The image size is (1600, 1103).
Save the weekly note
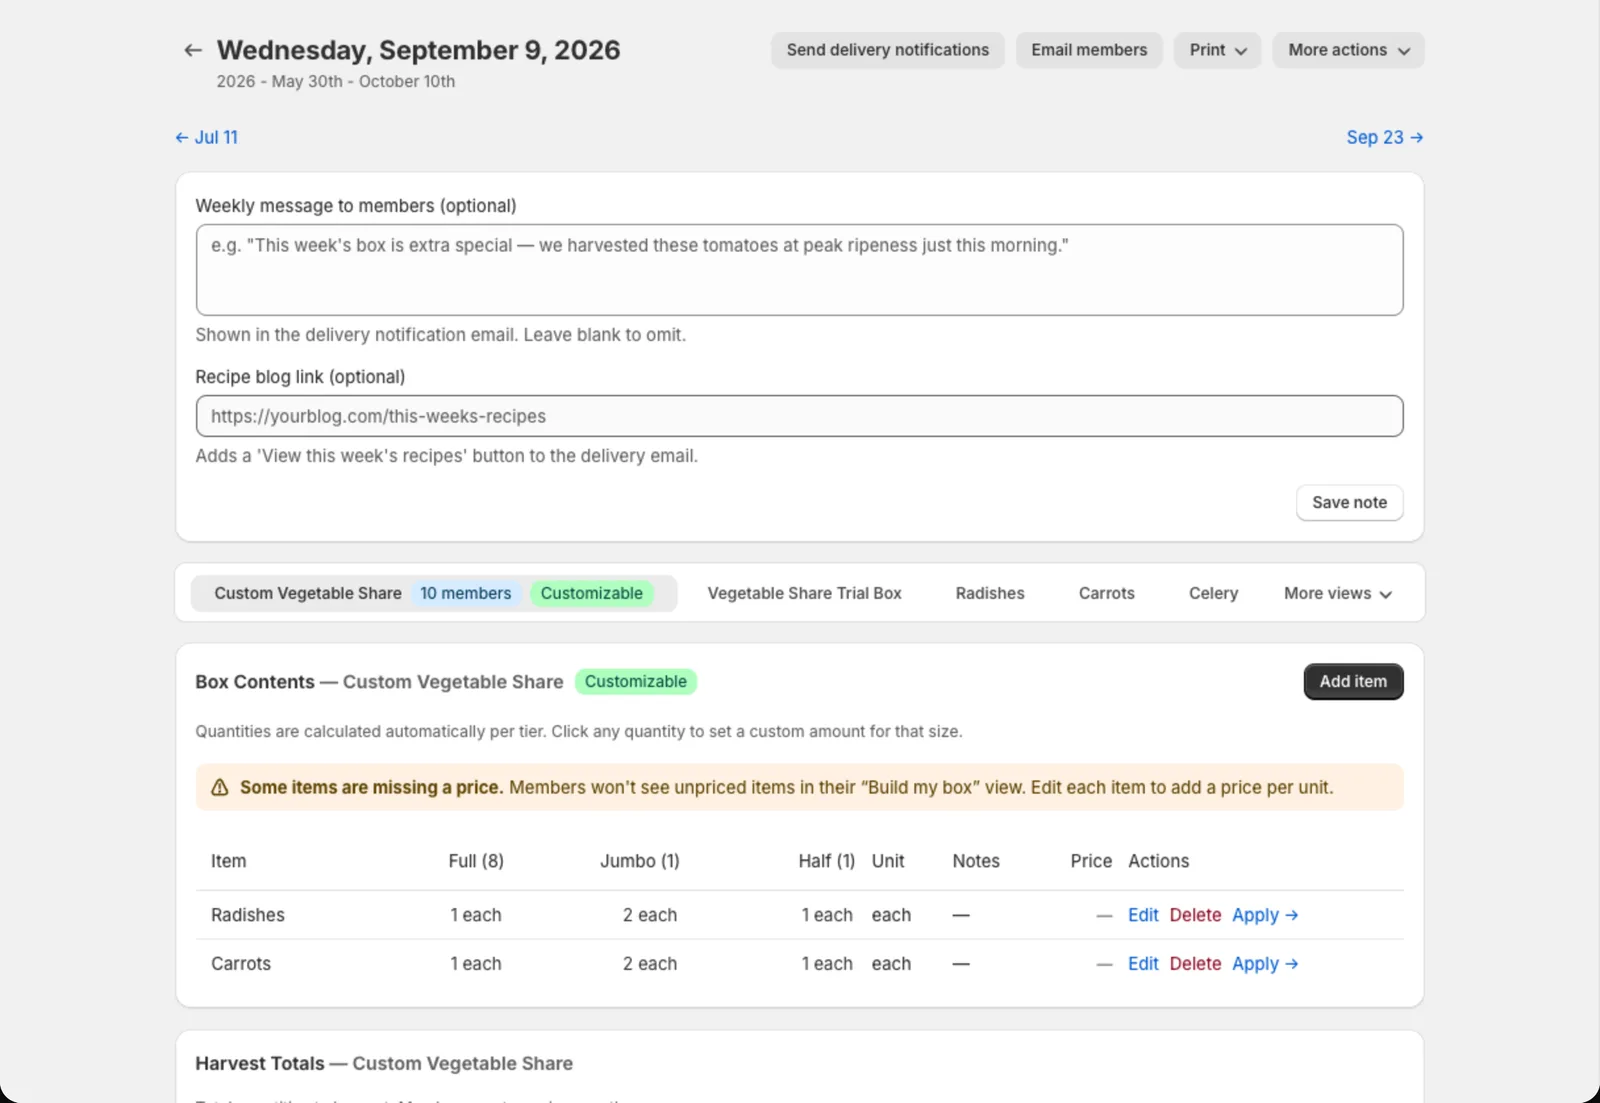[x=1349, y=502]
